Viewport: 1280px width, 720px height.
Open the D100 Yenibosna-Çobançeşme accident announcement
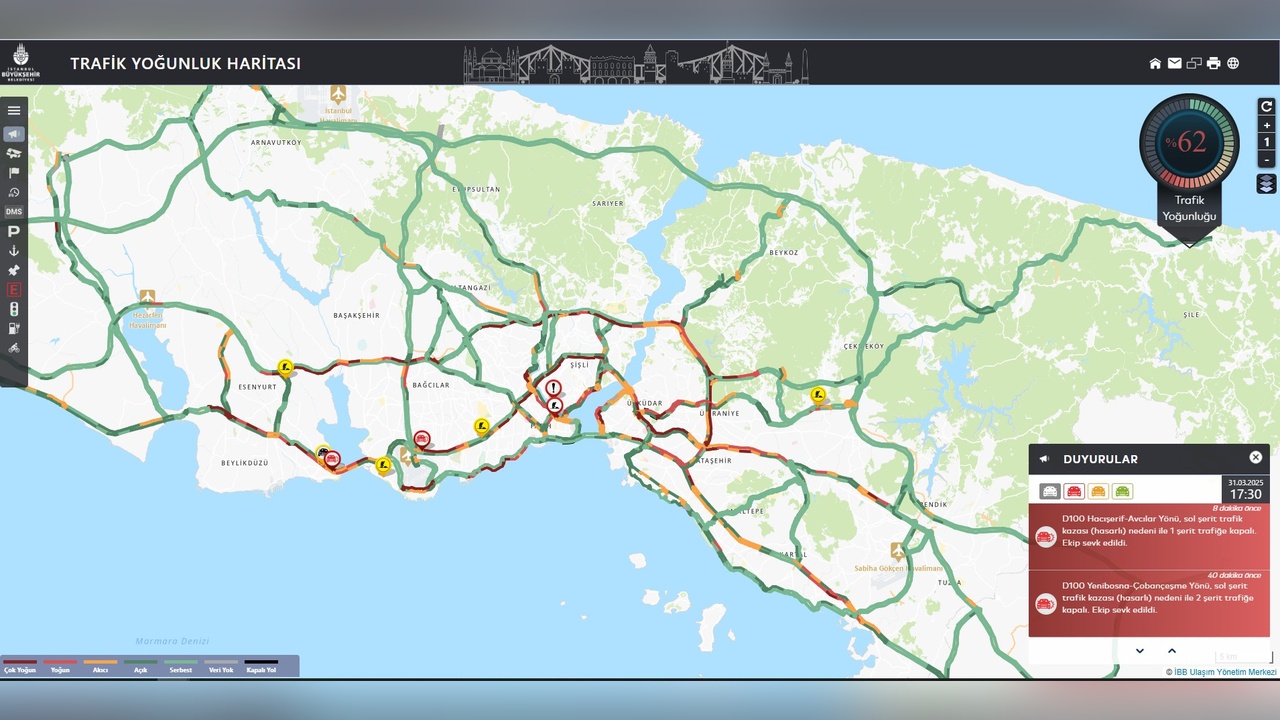tap(1149, 603)
